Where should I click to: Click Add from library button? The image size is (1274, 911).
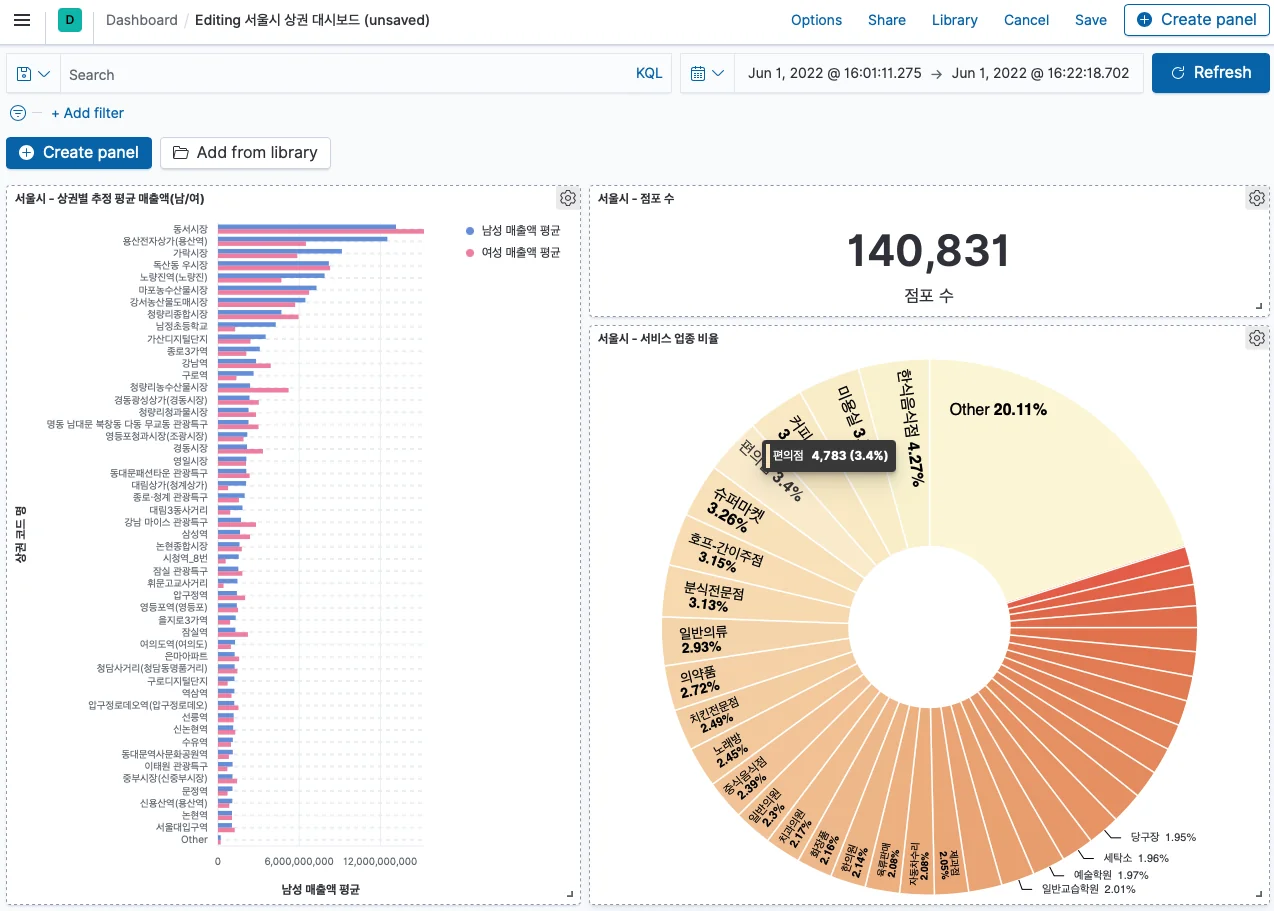[245, 152]
